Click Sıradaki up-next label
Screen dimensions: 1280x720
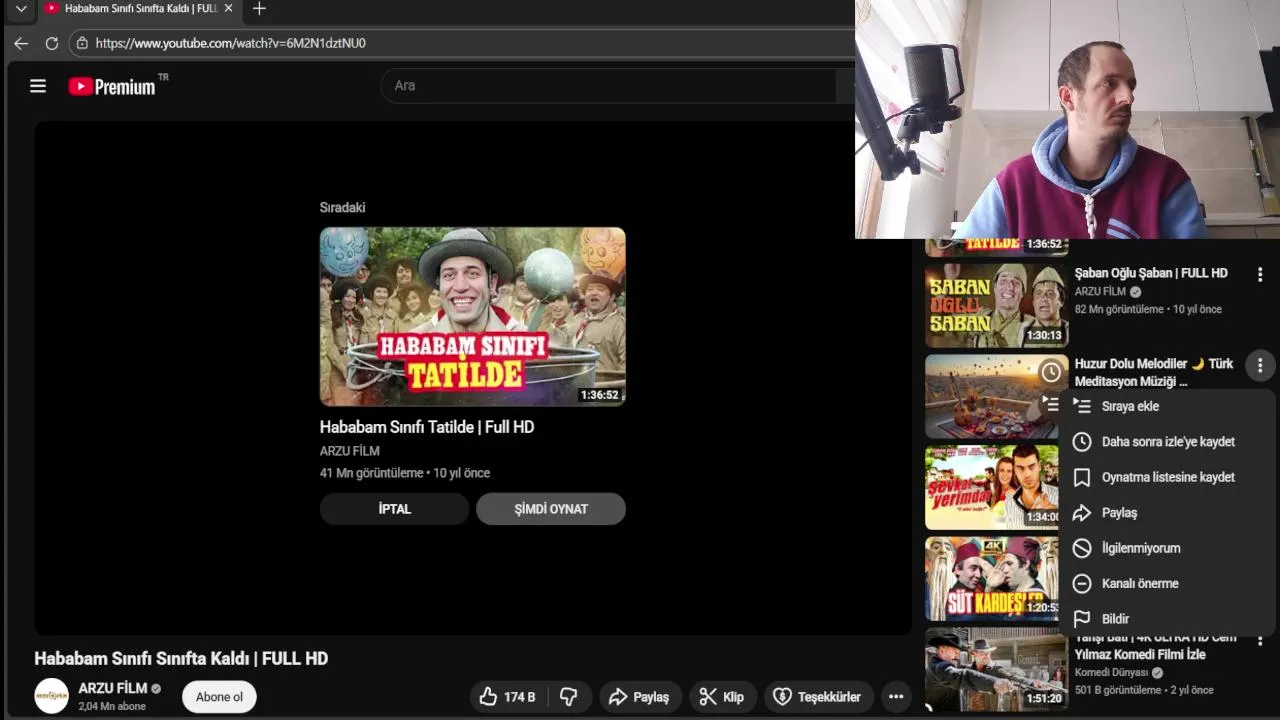[342, 208]
